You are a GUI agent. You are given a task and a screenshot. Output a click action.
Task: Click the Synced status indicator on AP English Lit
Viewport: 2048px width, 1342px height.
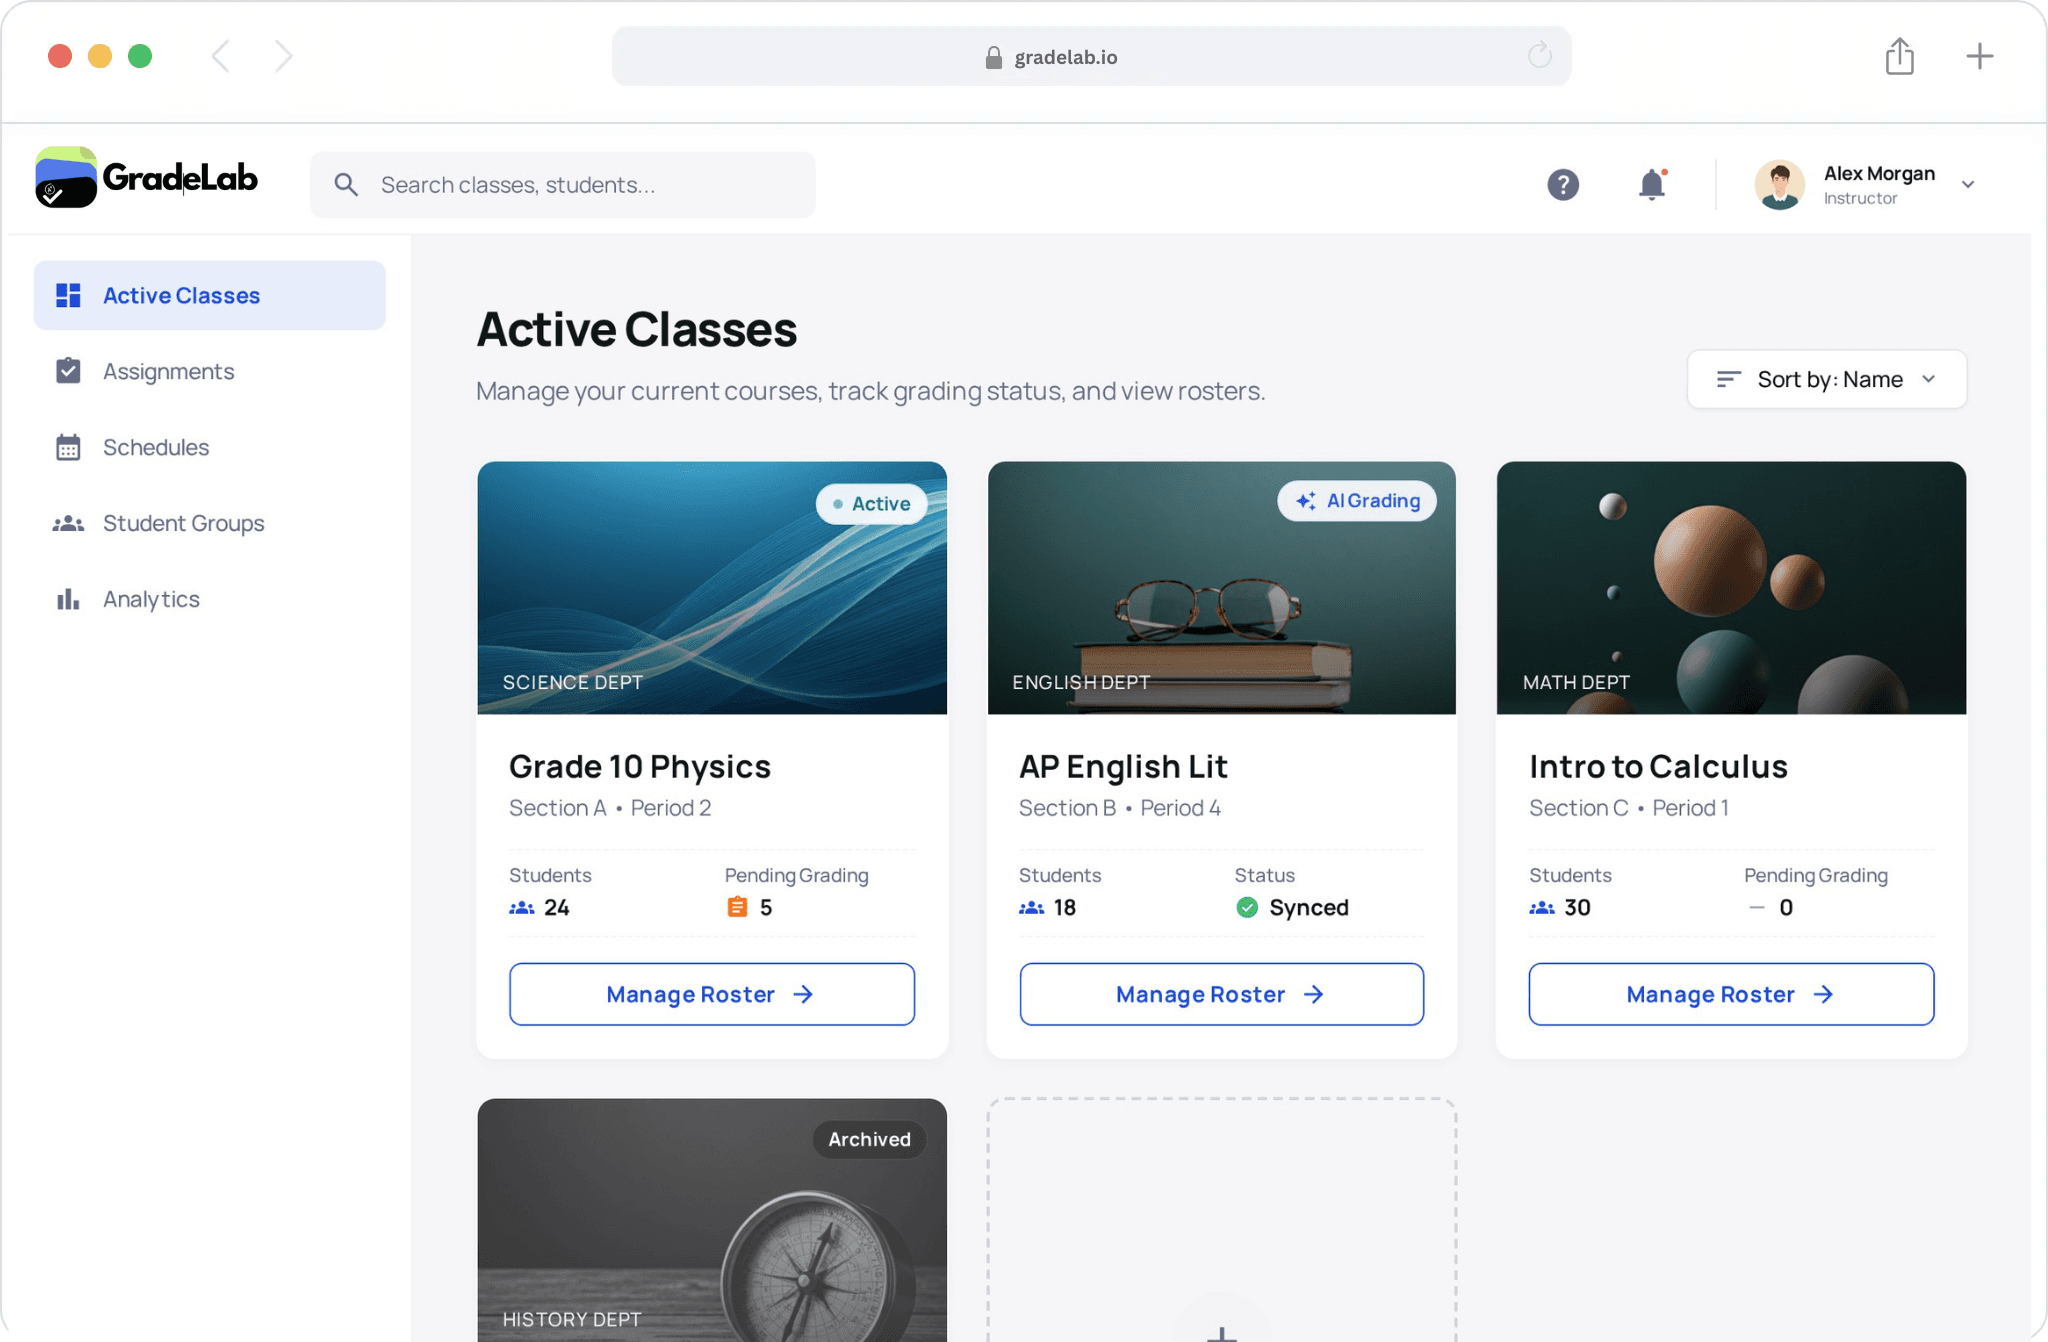[x=1293, y=907]
